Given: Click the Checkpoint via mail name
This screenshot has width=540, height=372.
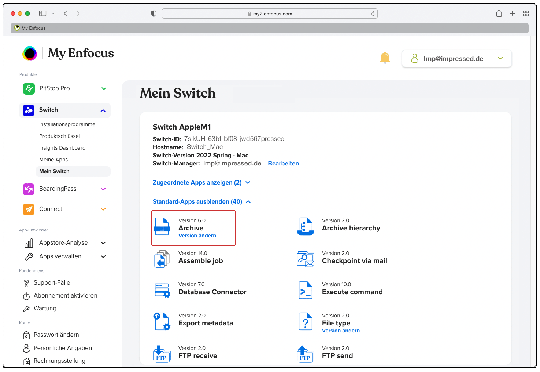Looking at the screenshot, I should 355,261.
